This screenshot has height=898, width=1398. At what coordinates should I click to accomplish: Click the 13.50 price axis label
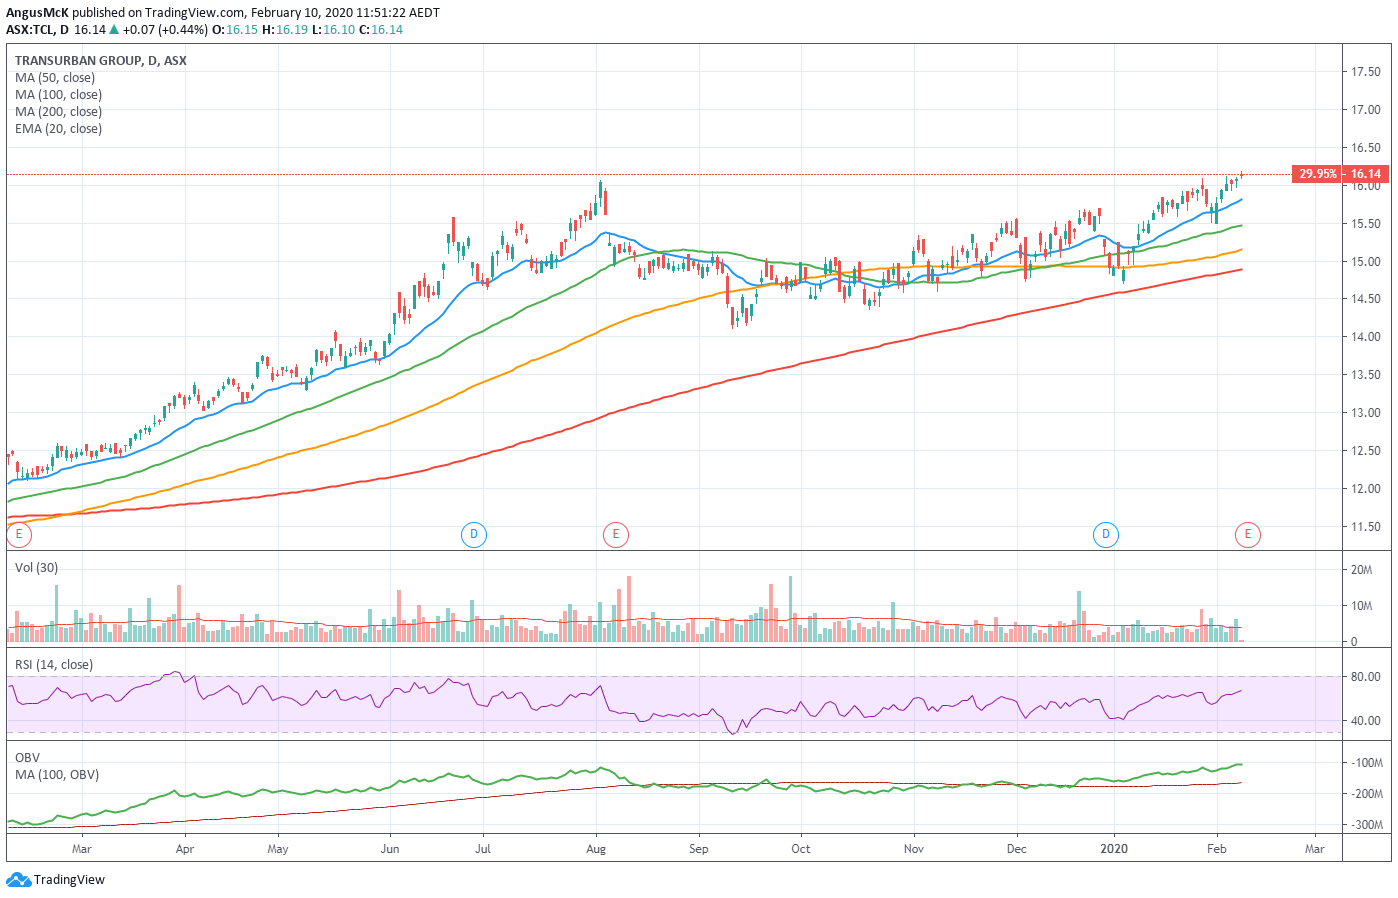point(1366,375)
